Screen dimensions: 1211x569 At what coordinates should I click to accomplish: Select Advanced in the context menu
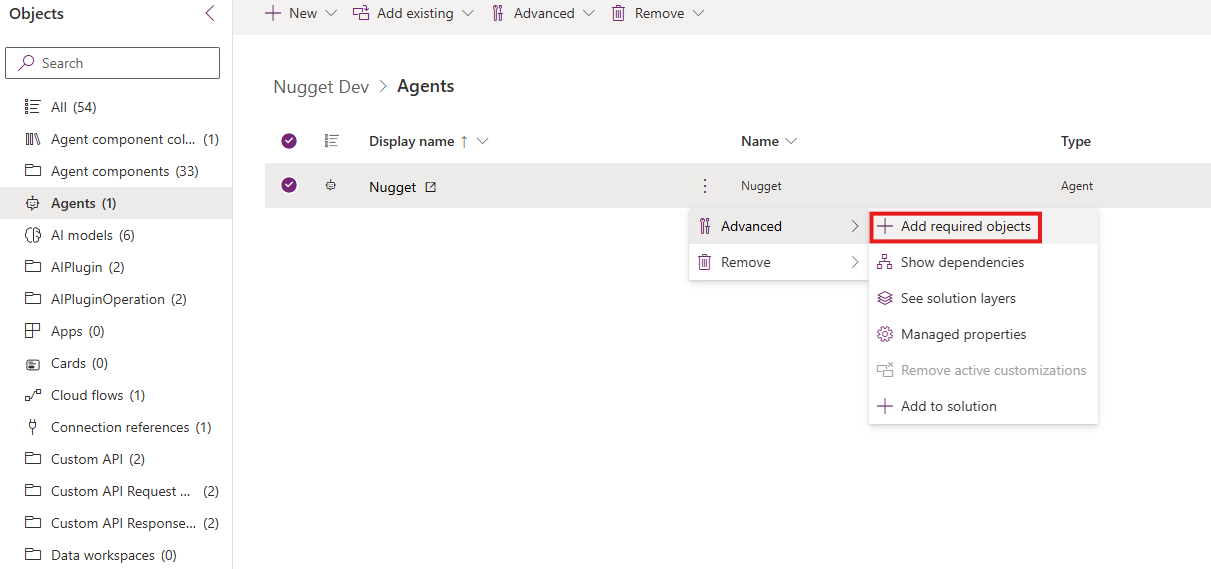coord(779,226)
